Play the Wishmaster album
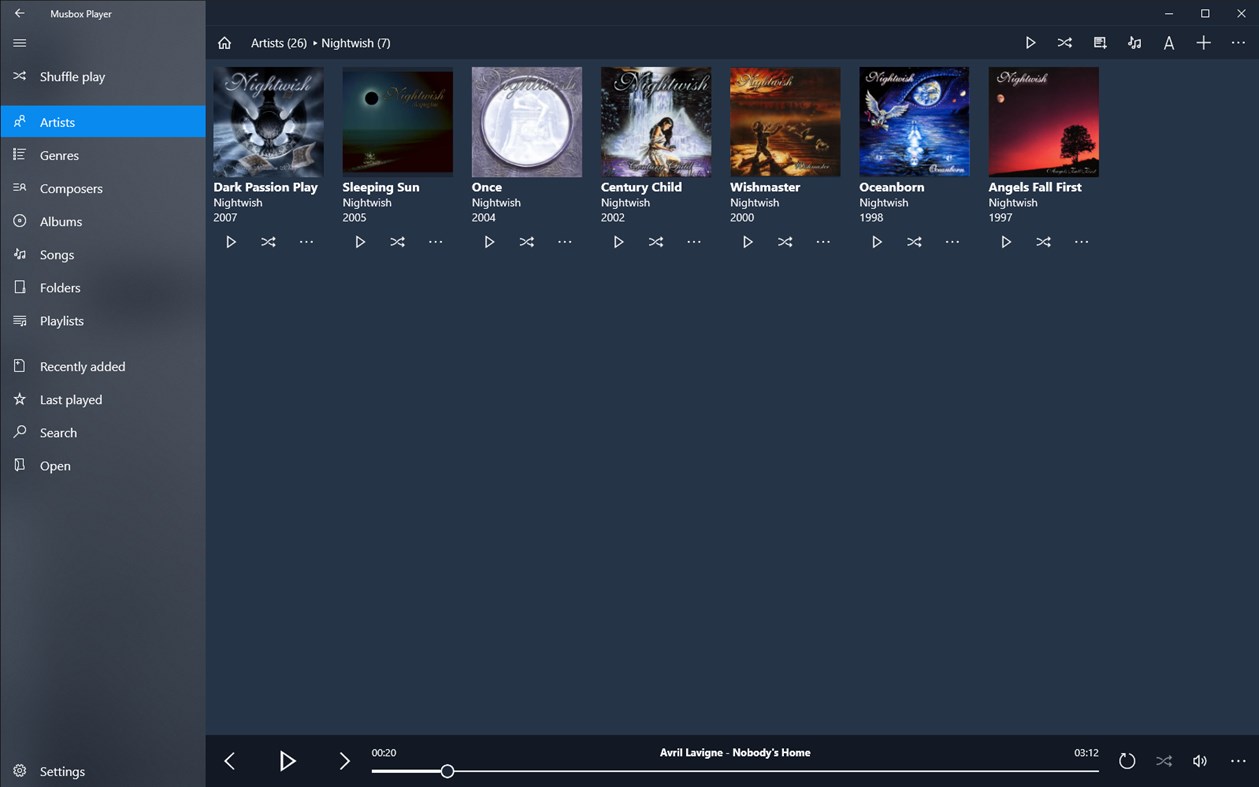 tap(747, 241)
